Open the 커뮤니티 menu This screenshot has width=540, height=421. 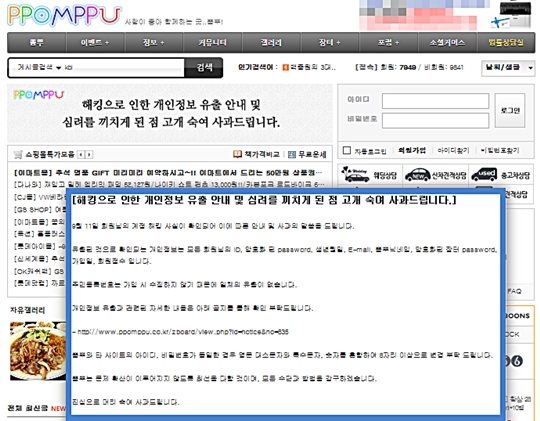pos(212,42)
